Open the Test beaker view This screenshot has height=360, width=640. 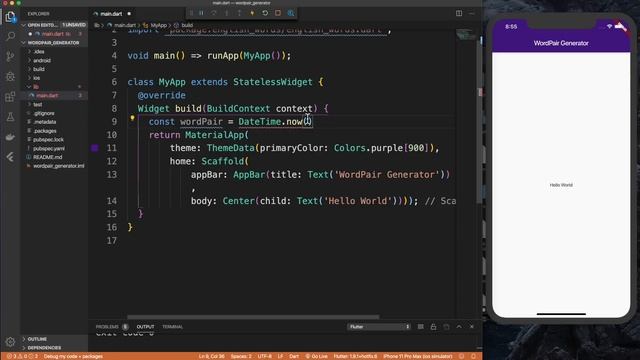10,117
